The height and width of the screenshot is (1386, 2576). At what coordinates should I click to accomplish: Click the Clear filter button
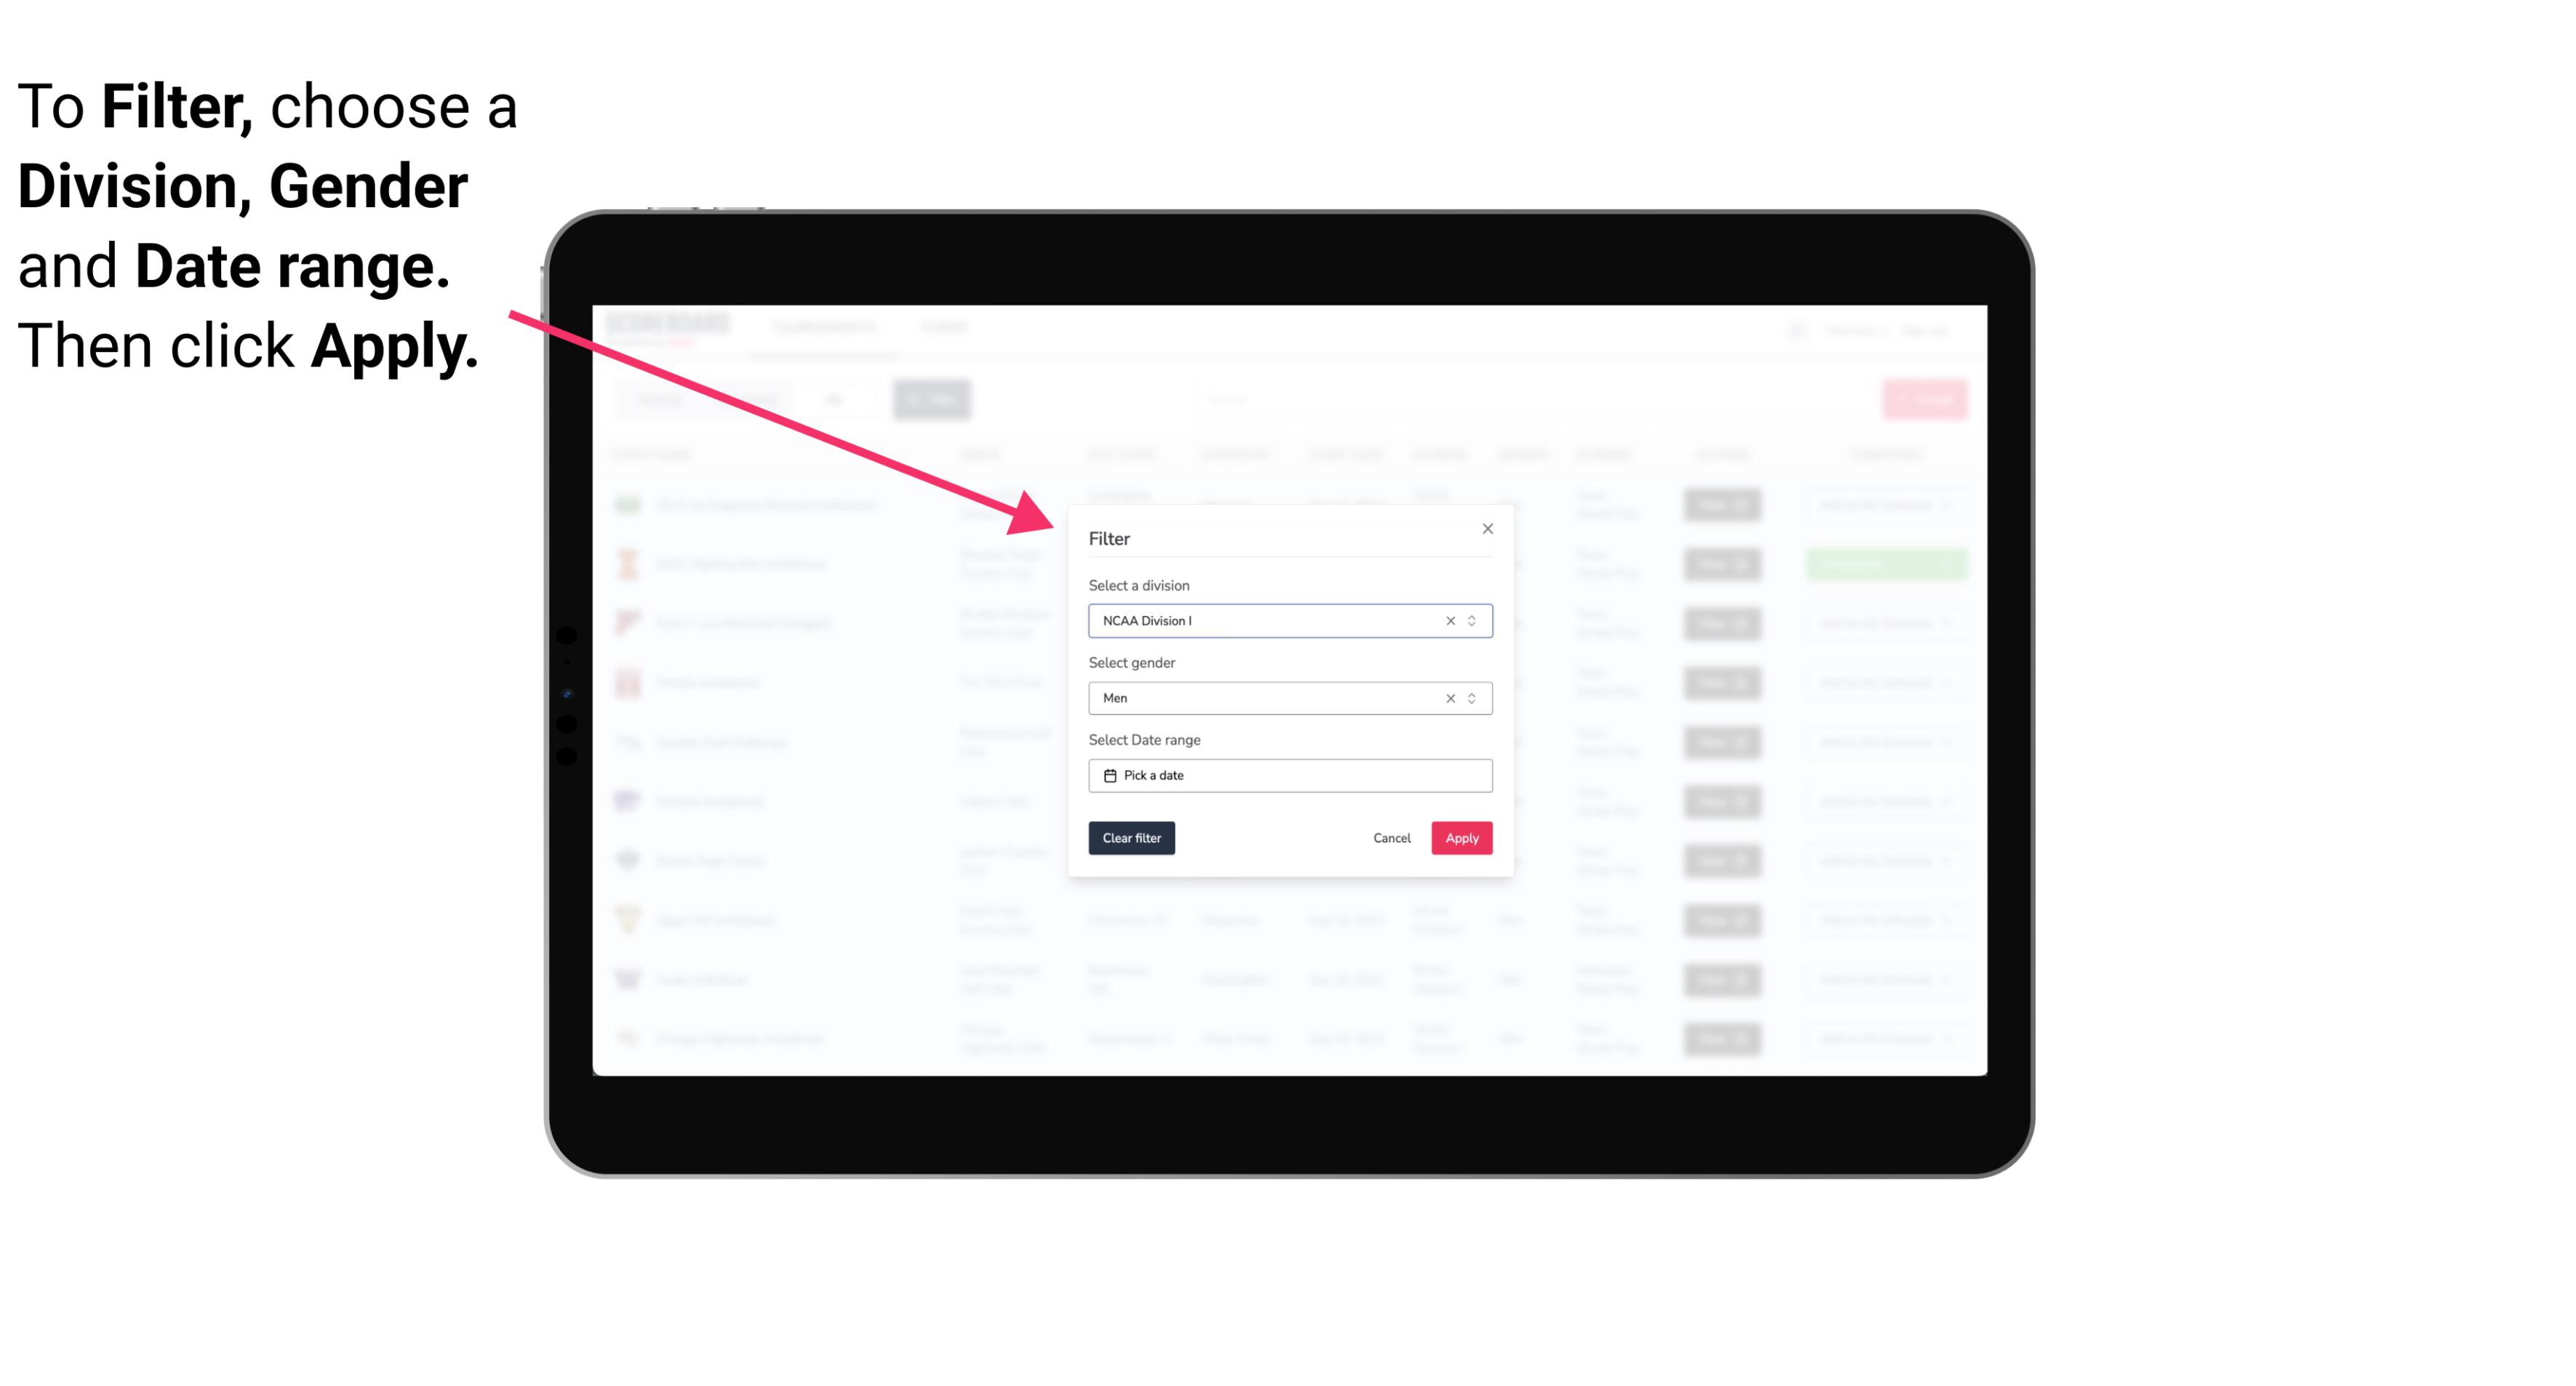tap(1132, 838)
